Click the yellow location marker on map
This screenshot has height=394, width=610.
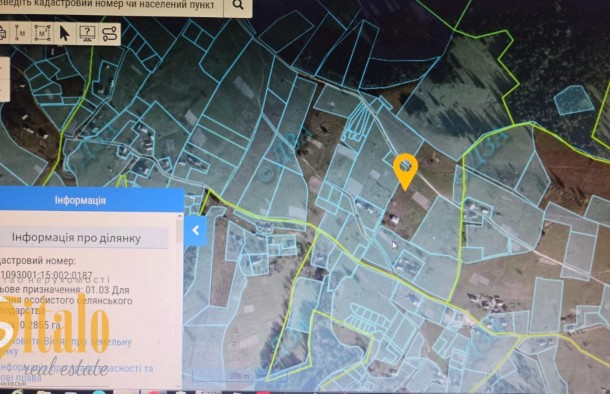click(405, 171)
